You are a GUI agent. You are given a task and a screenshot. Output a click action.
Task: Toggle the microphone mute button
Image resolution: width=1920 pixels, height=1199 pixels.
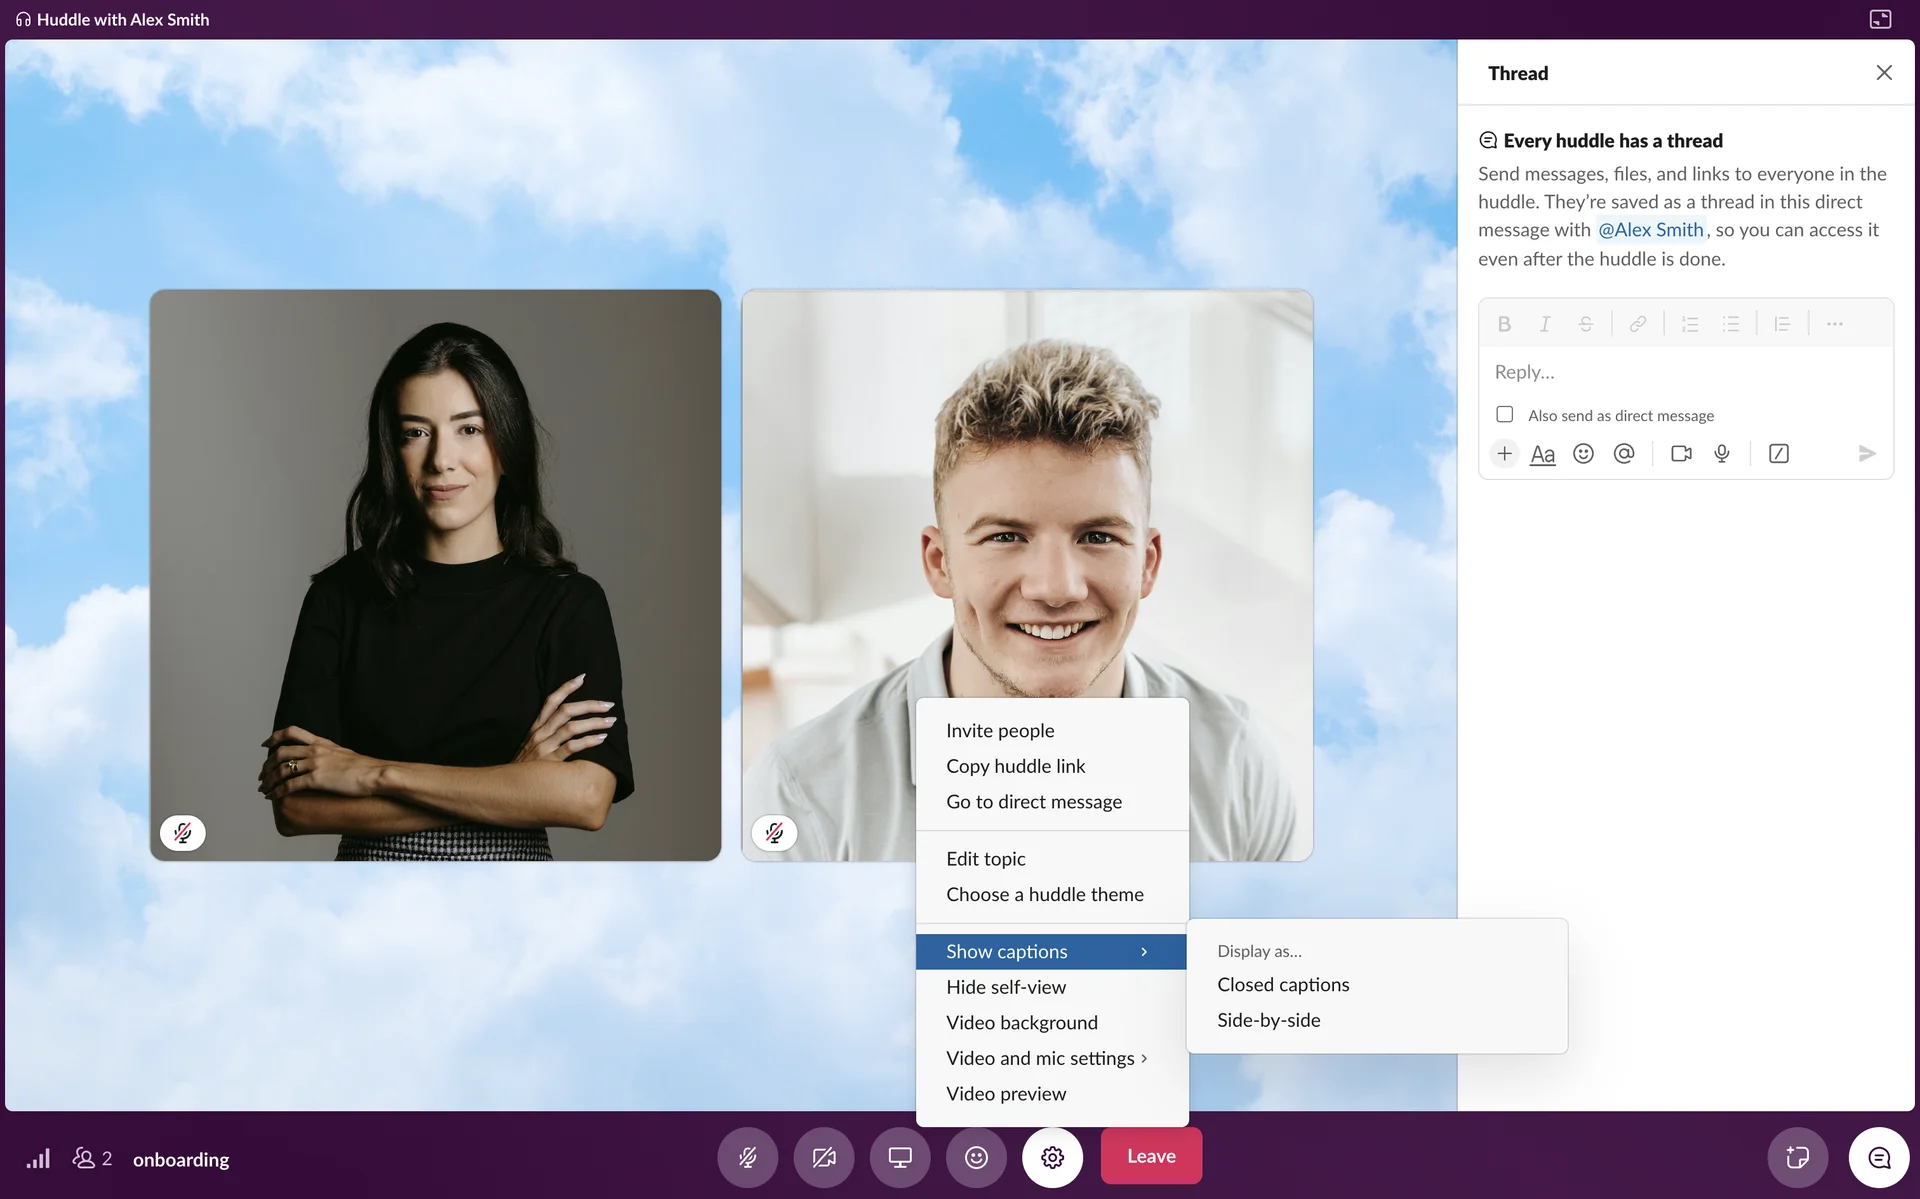[x=747, y=1157]
